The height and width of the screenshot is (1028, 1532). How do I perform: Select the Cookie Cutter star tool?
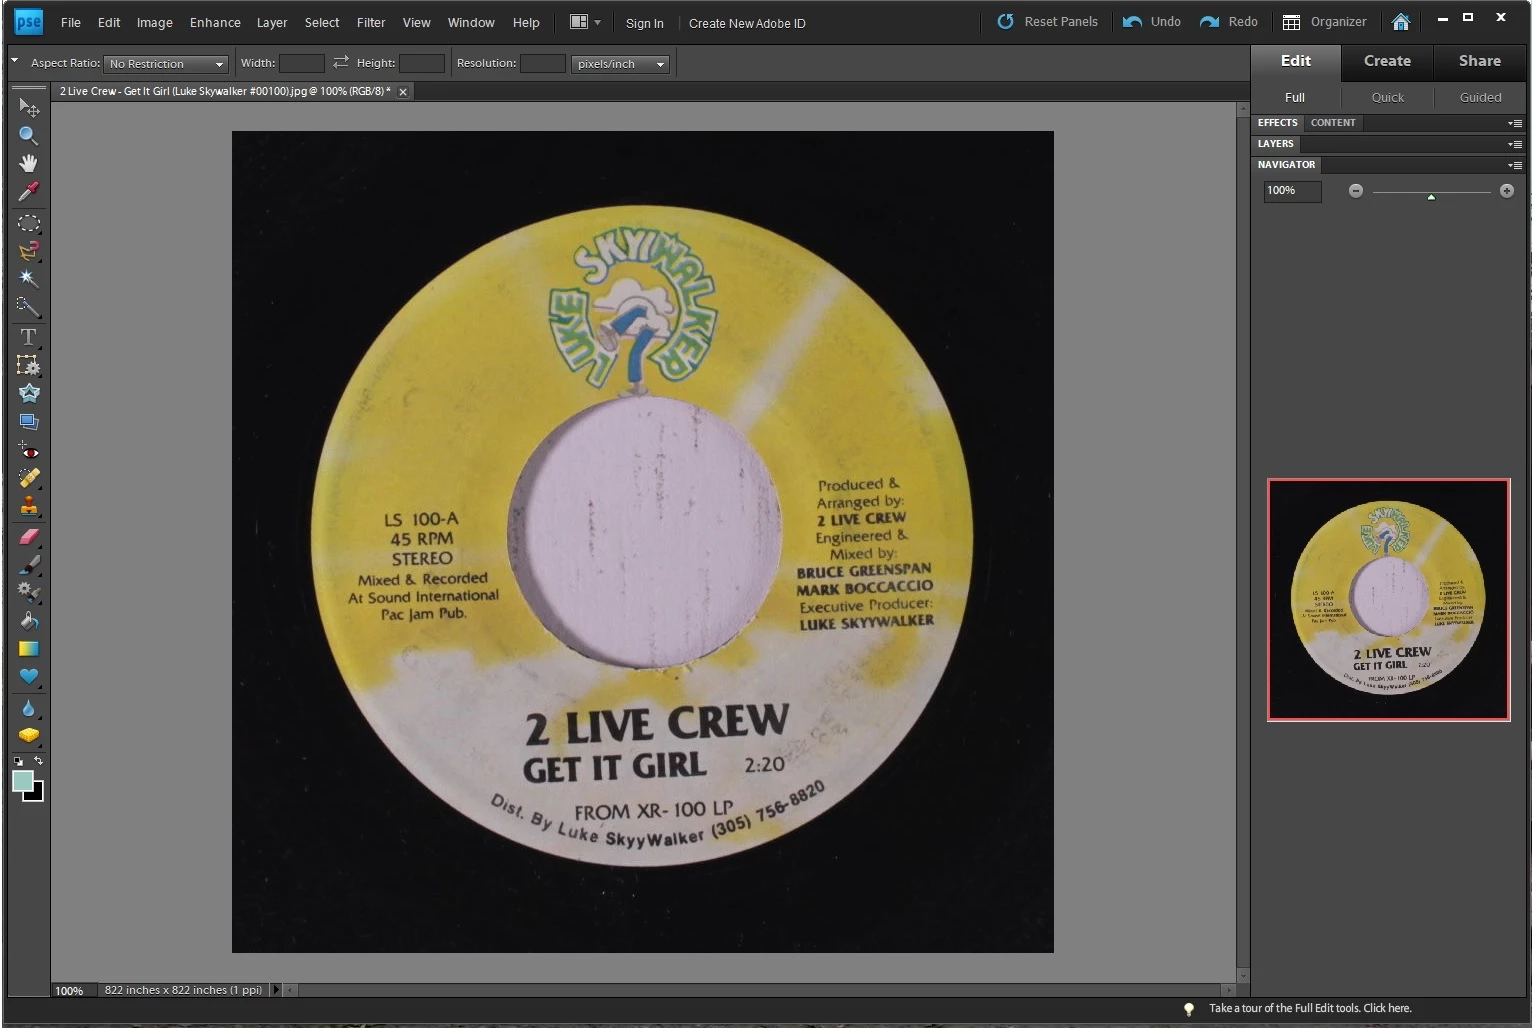(x=28, y=393)
